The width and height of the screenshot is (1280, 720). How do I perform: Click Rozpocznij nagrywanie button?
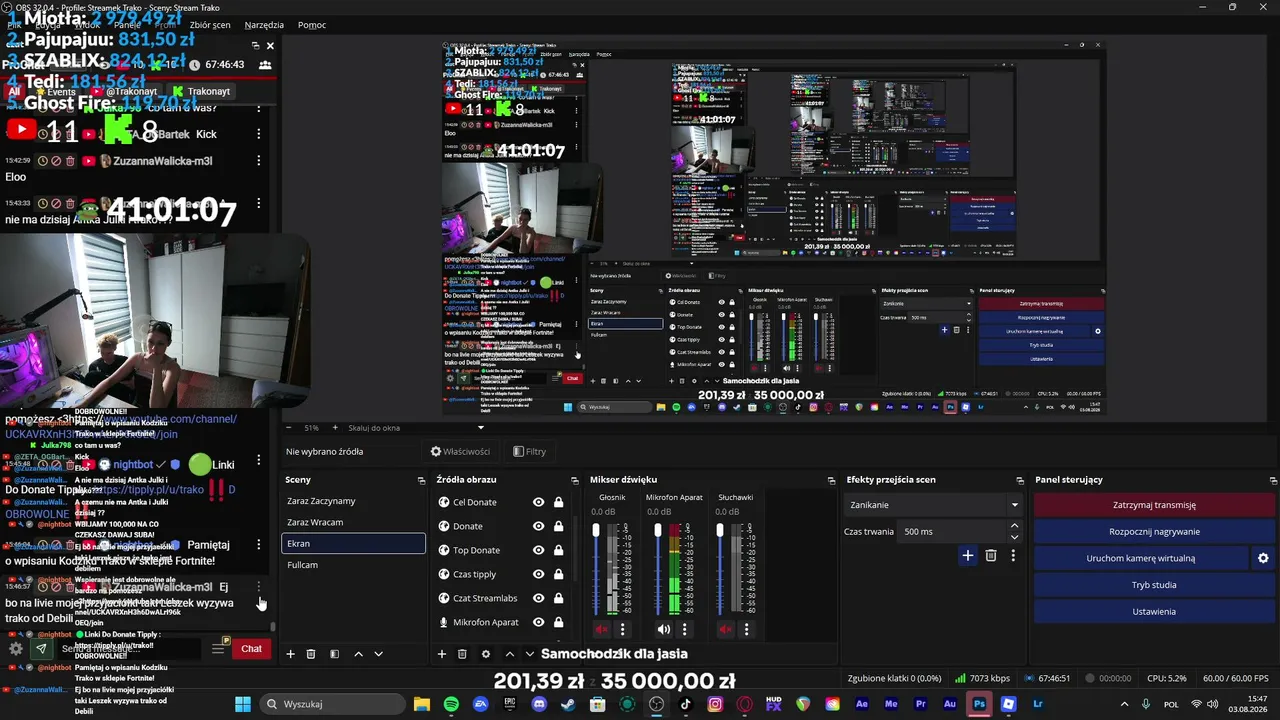[x=1154, y=532]
